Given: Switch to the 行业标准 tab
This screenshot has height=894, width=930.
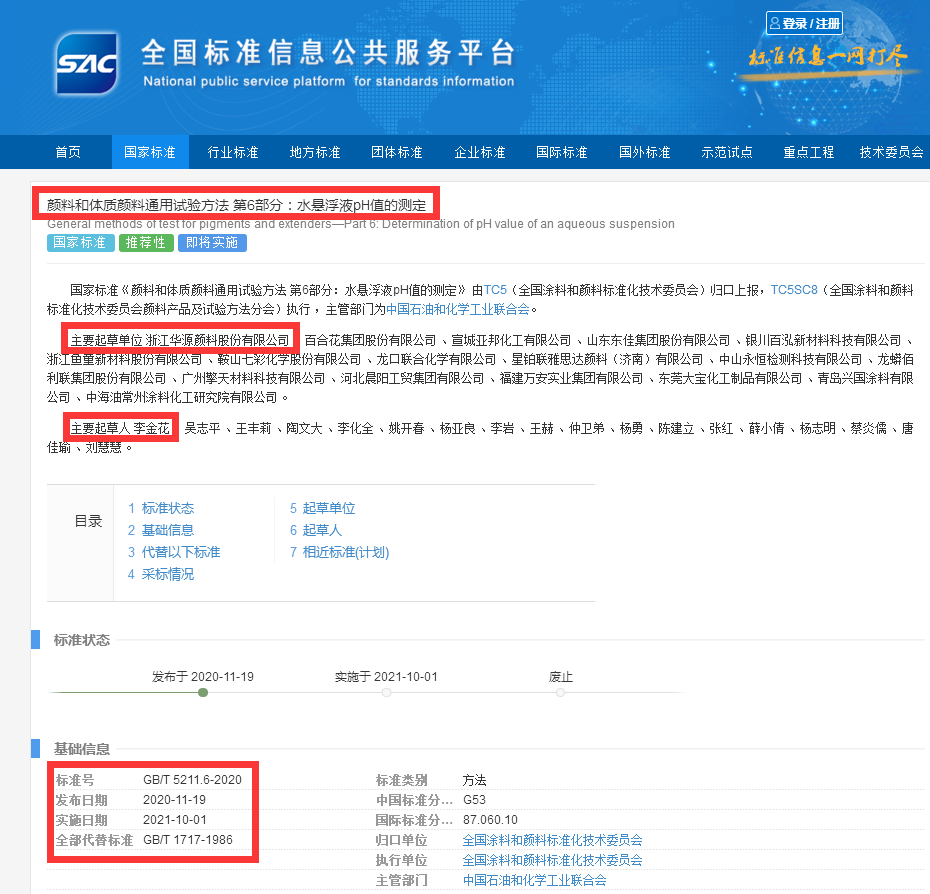Looking at the screenshot, I should [233, 152].
